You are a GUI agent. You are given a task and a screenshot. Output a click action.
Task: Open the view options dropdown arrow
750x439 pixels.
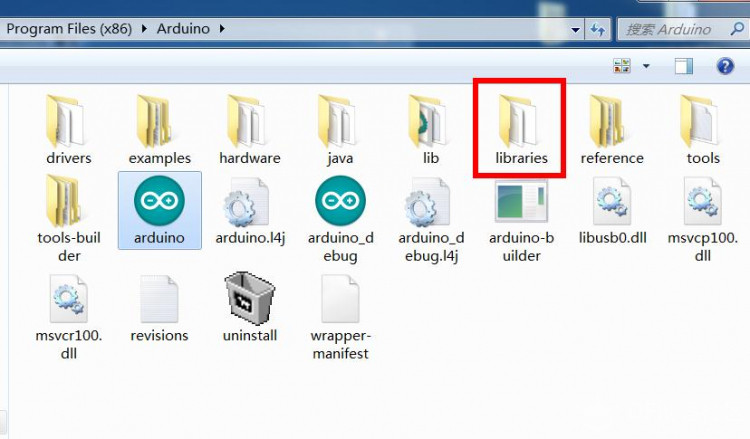[x=646, y=66]
